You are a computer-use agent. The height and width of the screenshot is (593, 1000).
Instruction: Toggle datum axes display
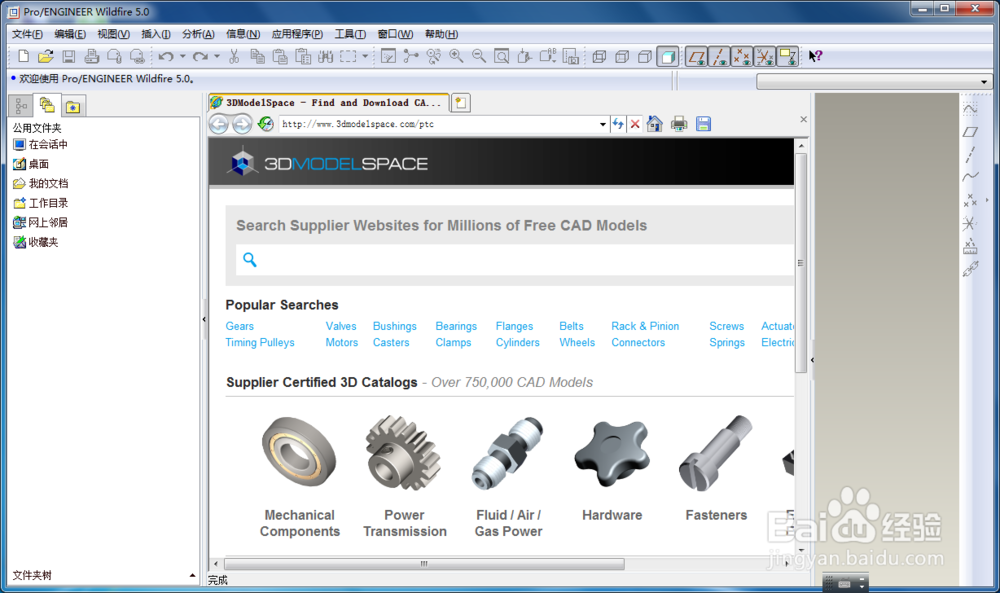tap(719, 57)
